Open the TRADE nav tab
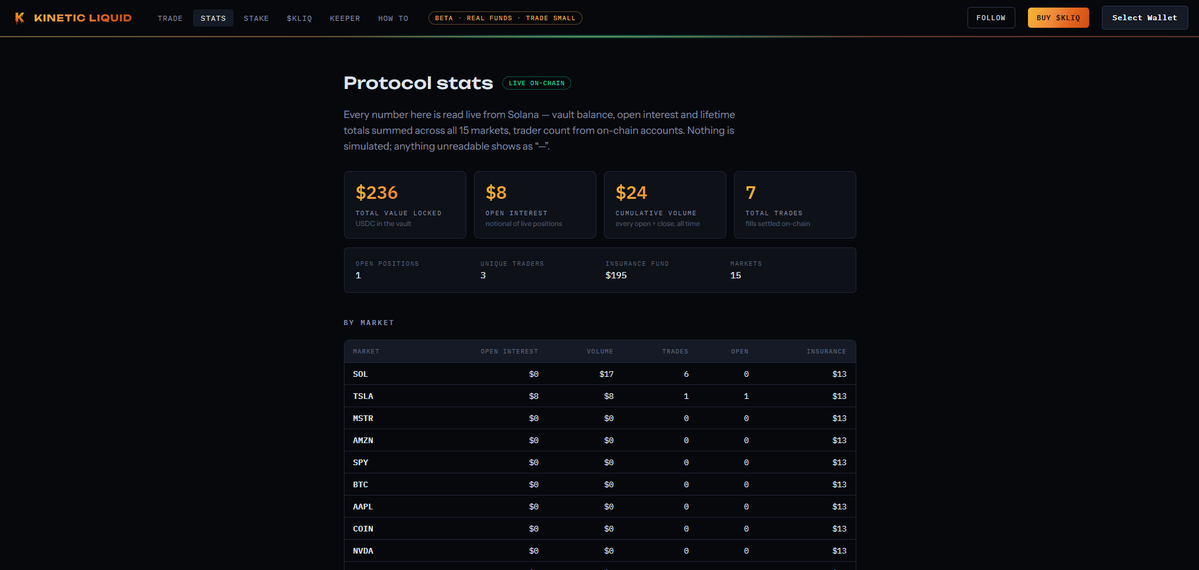Image resolution: width=1199 pixels, height=570 pixels. (170, 18)
